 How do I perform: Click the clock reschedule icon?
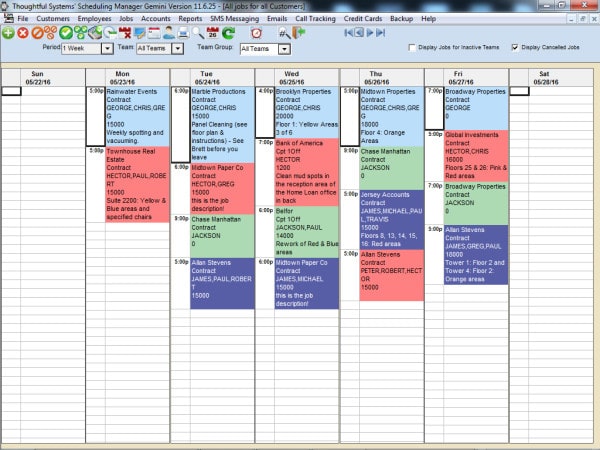[x=110, y=33]
